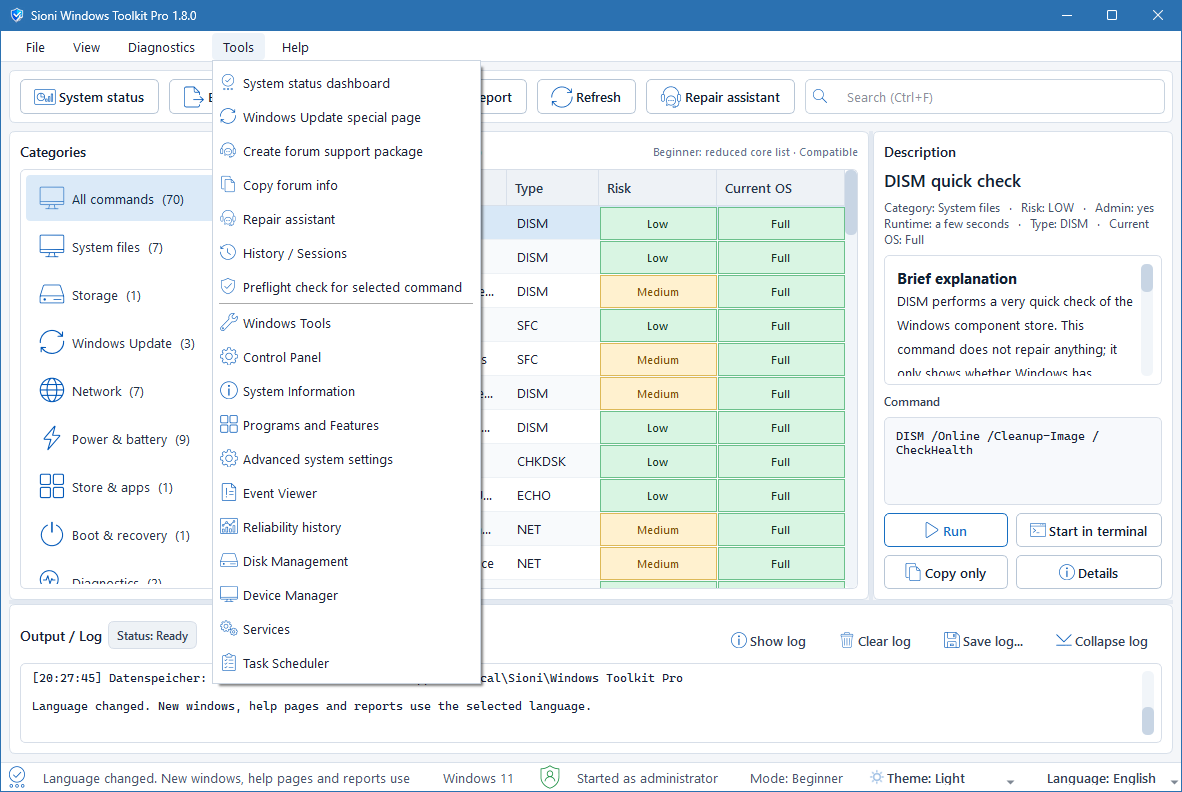Click the Store & apps squares icon
The image size is (1182, 792).
point(51,486)
